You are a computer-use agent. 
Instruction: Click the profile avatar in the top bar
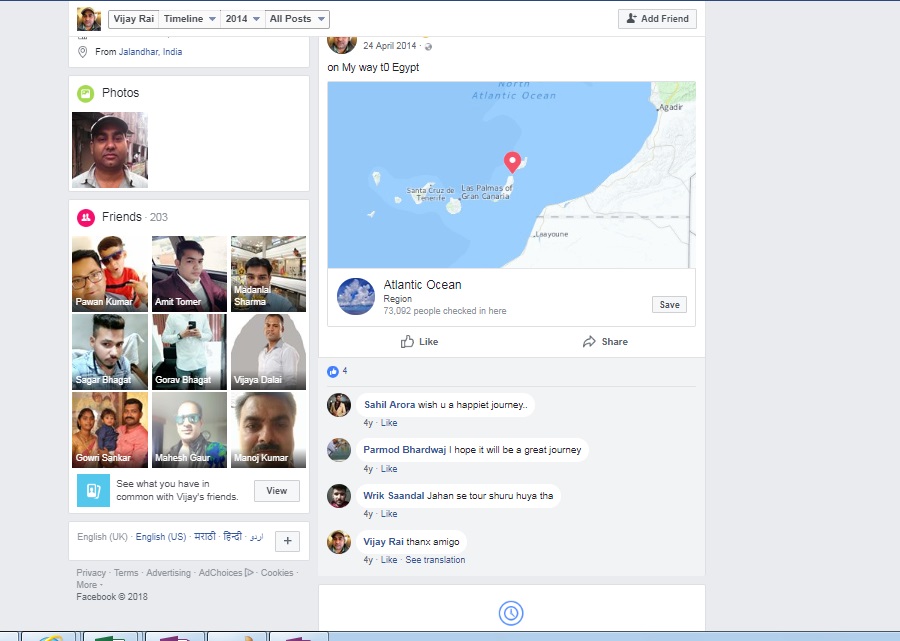click(89, 19)
